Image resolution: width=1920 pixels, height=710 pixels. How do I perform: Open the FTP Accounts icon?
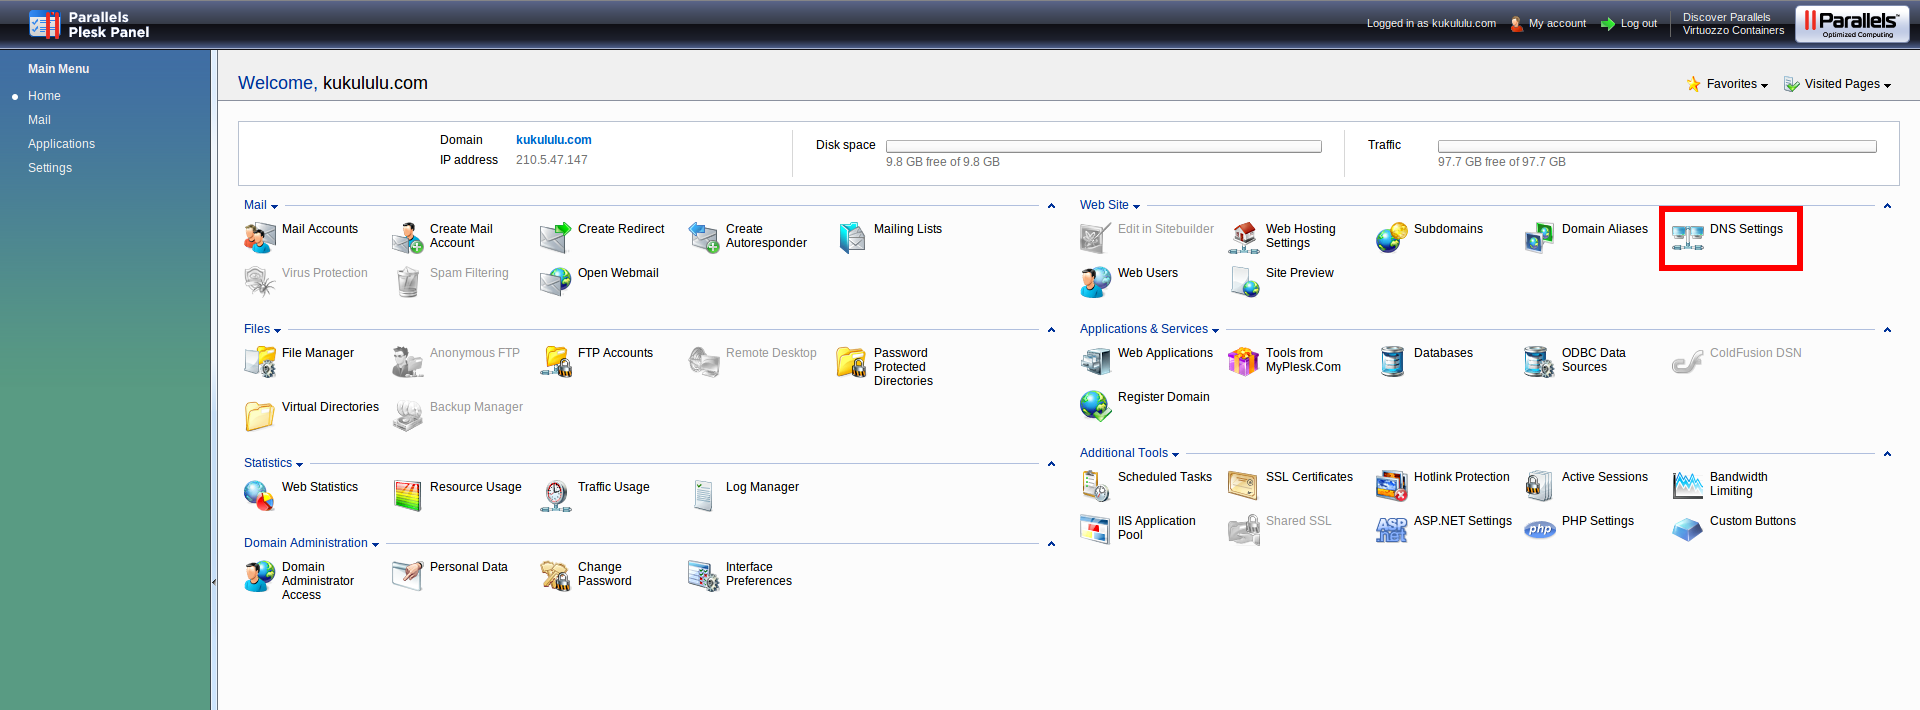(556, 362)
